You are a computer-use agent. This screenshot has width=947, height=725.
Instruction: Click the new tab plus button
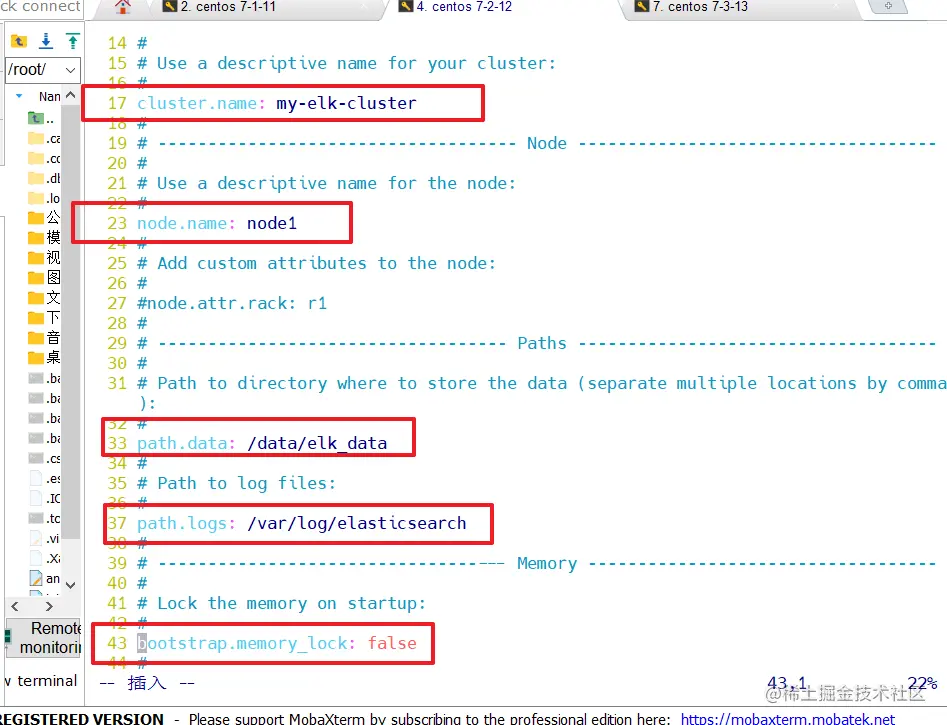888,6
